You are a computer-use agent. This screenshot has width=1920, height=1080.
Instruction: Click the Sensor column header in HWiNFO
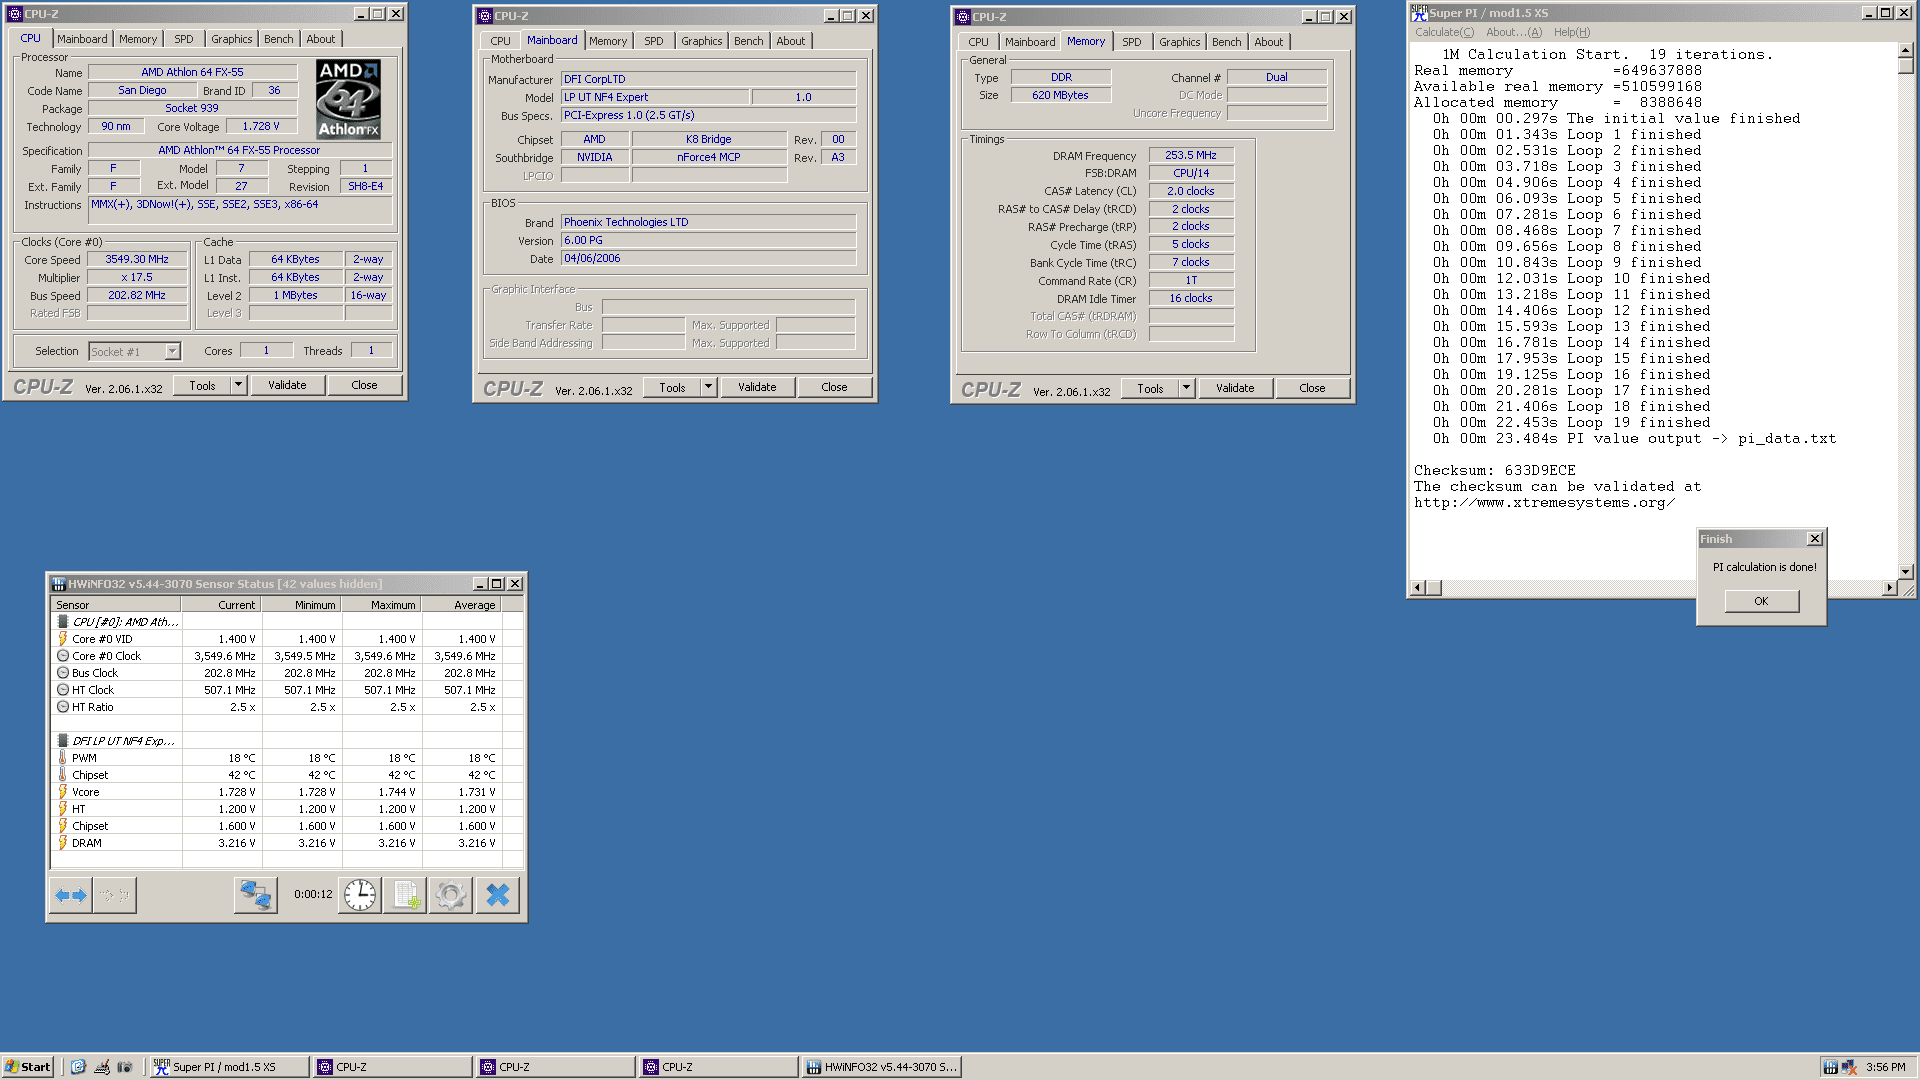(x=115, y=605)
